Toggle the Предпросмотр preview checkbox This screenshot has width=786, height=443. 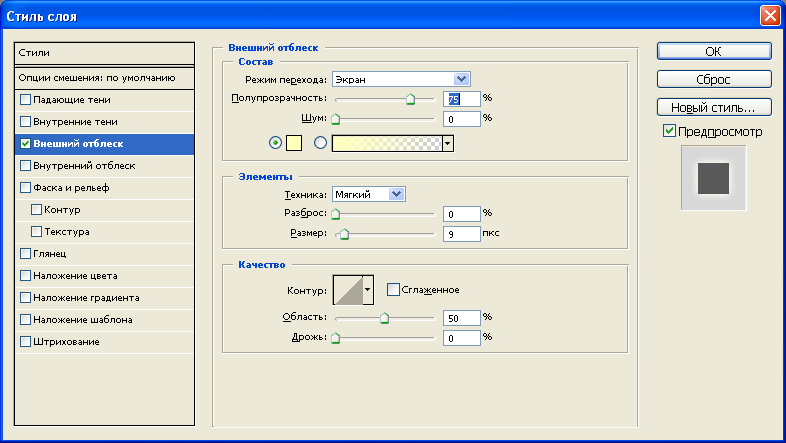click(x=669, y=131)
